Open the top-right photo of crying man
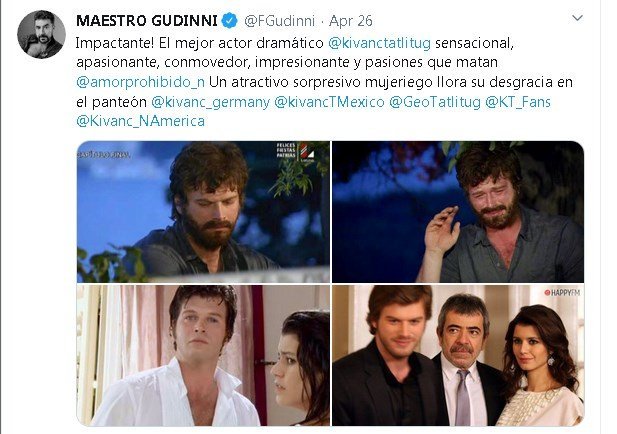617x434 pixels. [458, 212]
